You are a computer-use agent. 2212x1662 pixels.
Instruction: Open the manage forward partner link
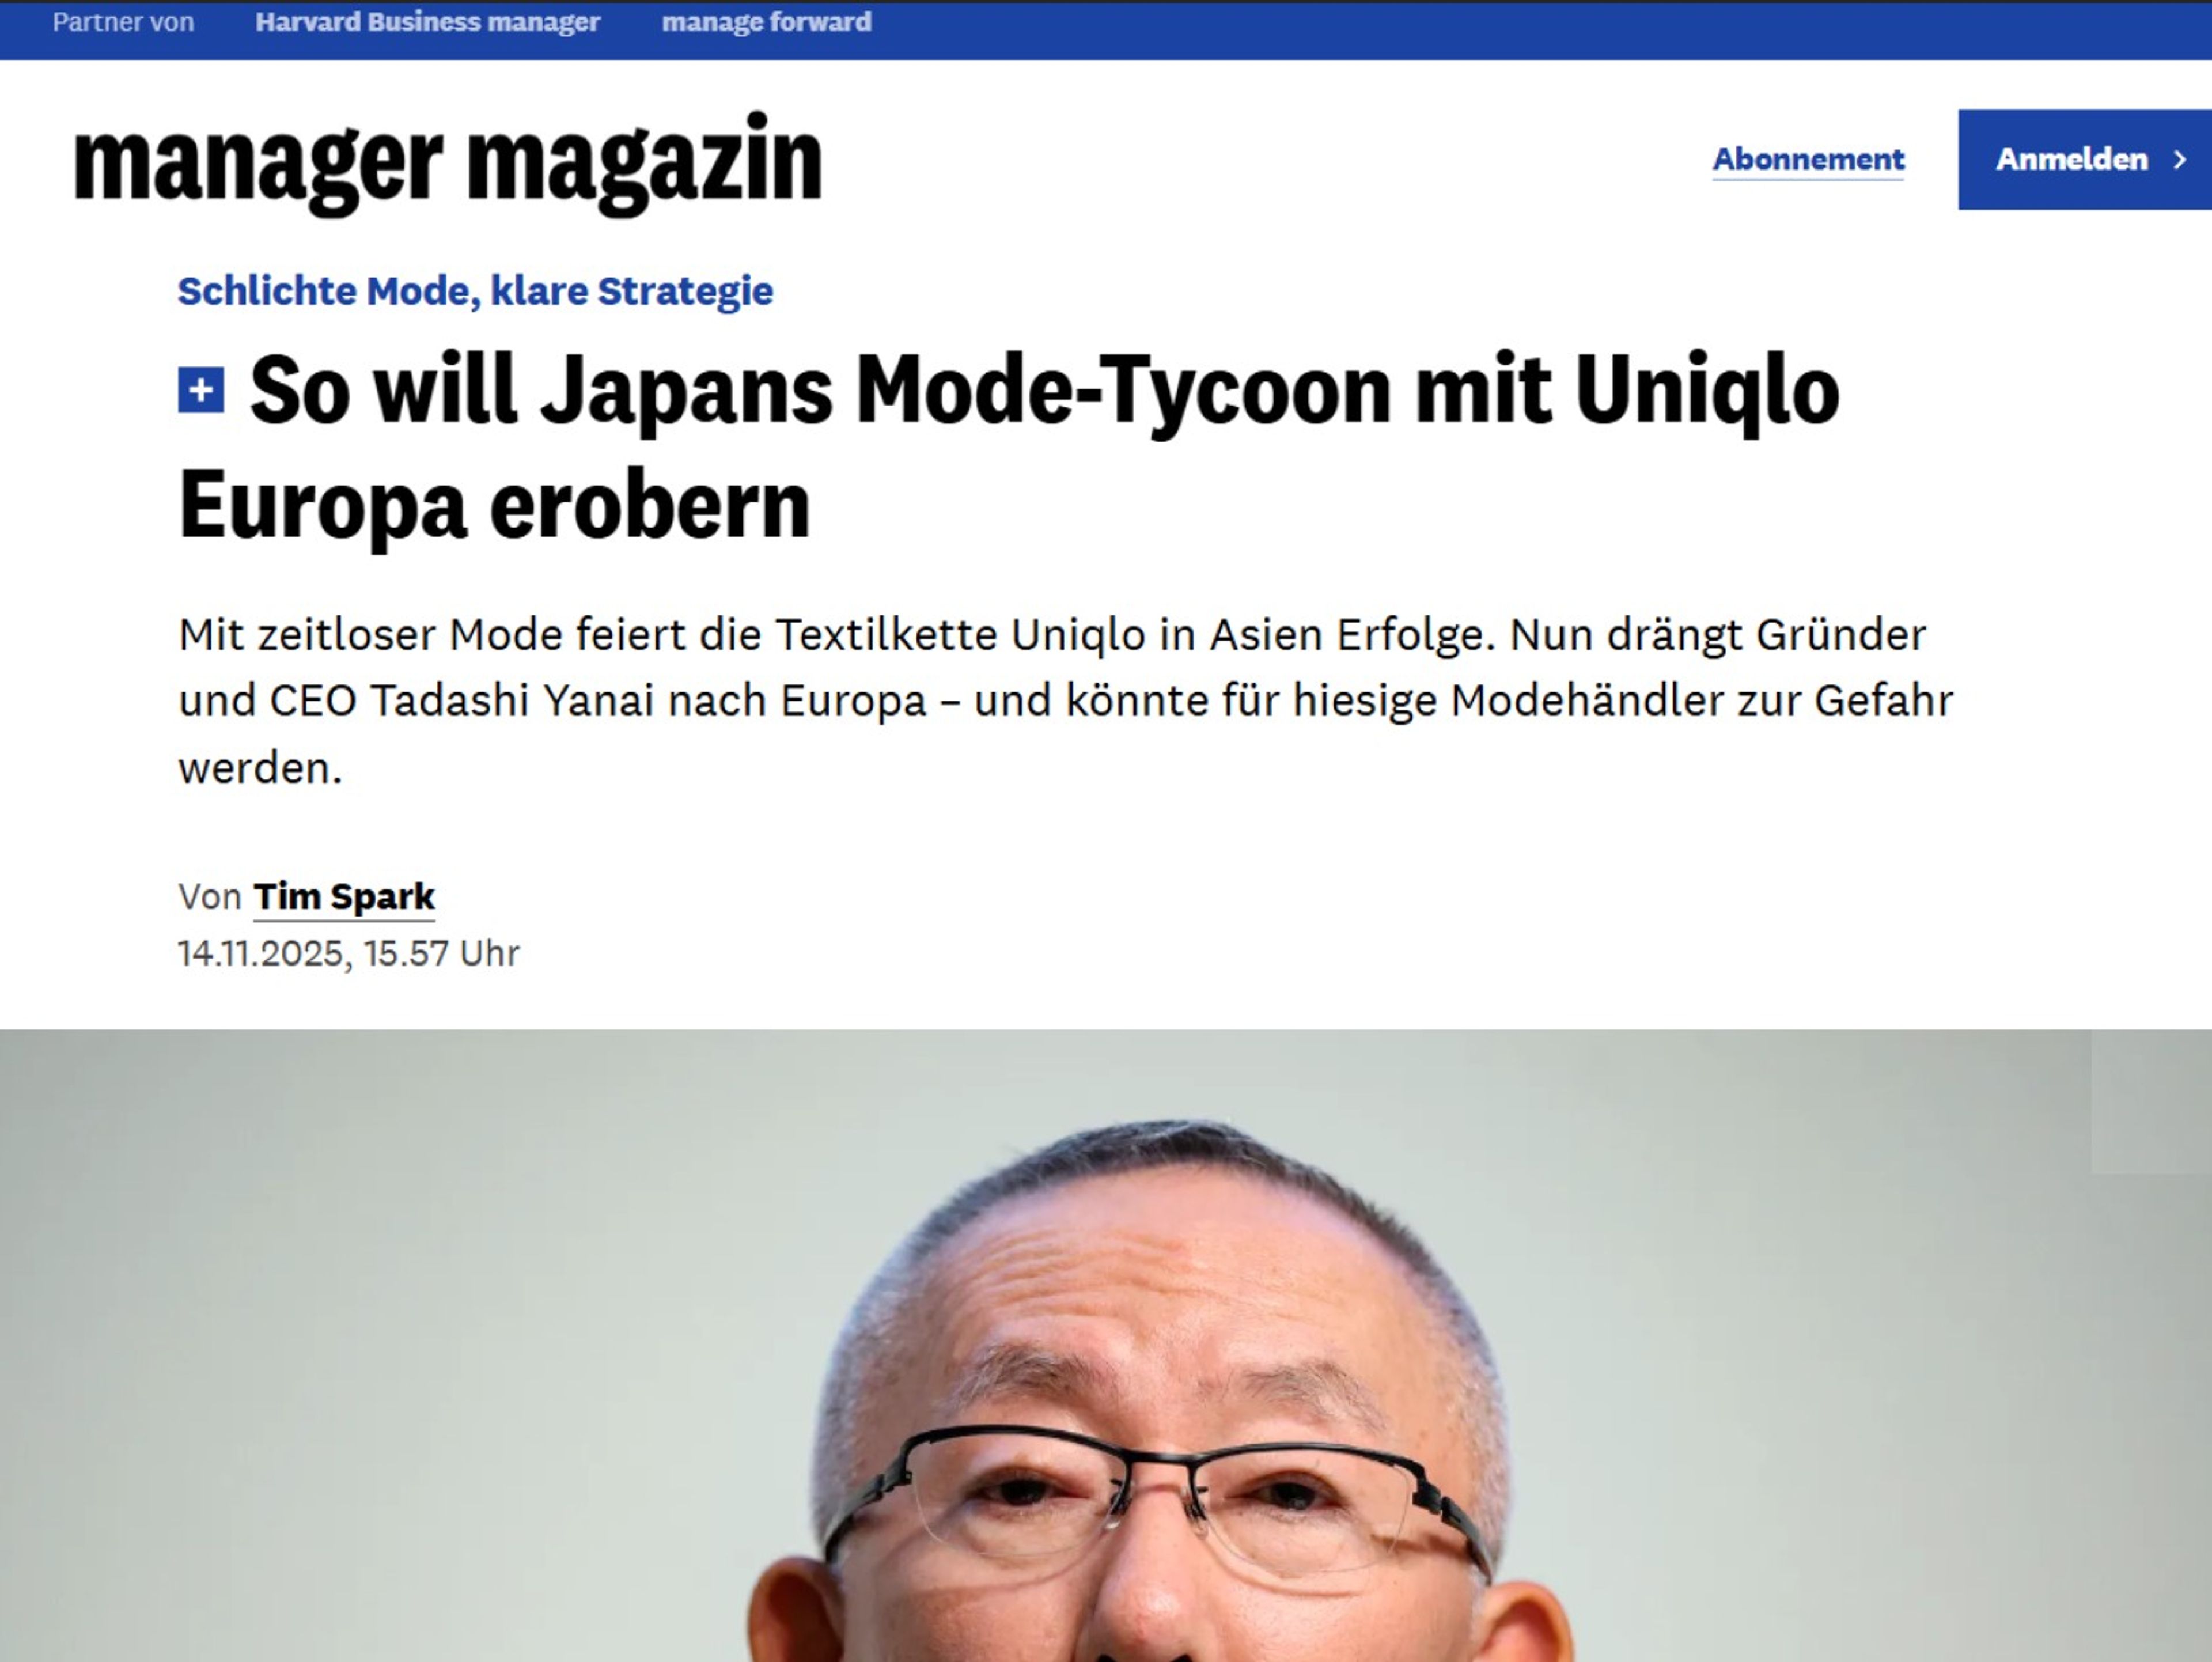pos(766,22)
